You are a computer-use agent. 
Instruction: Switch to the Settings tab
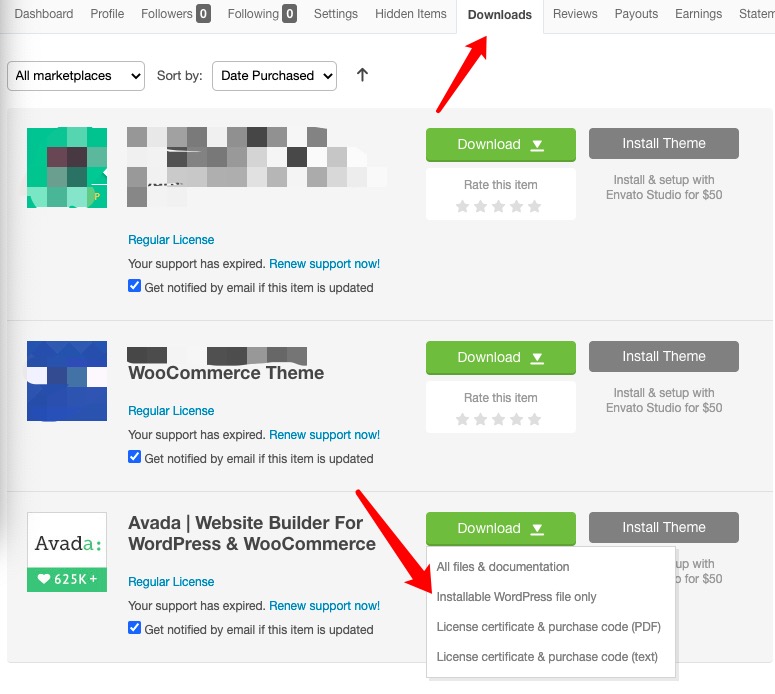[x=336, y=14]
